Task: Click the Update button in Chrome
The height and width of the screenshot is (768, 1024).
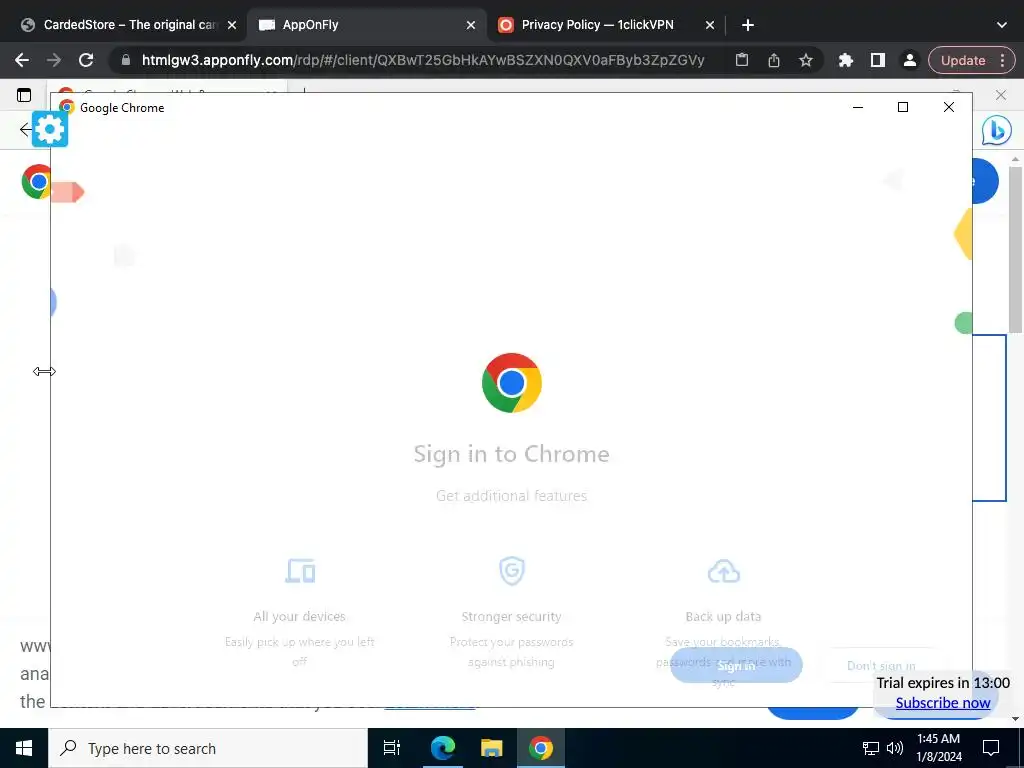Action: click(963, 60)
